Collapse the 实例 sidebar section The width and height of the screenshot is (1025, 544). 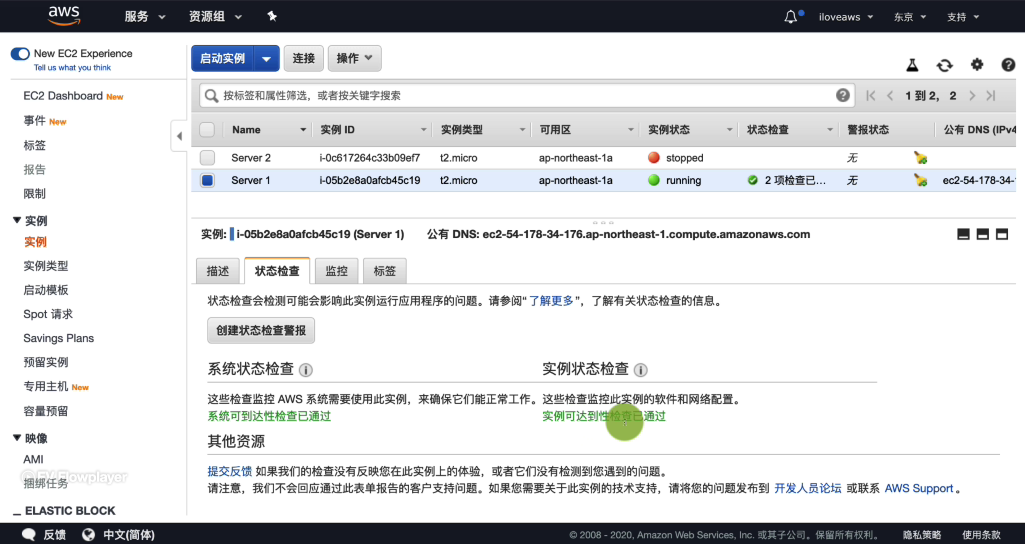point(17,220)
